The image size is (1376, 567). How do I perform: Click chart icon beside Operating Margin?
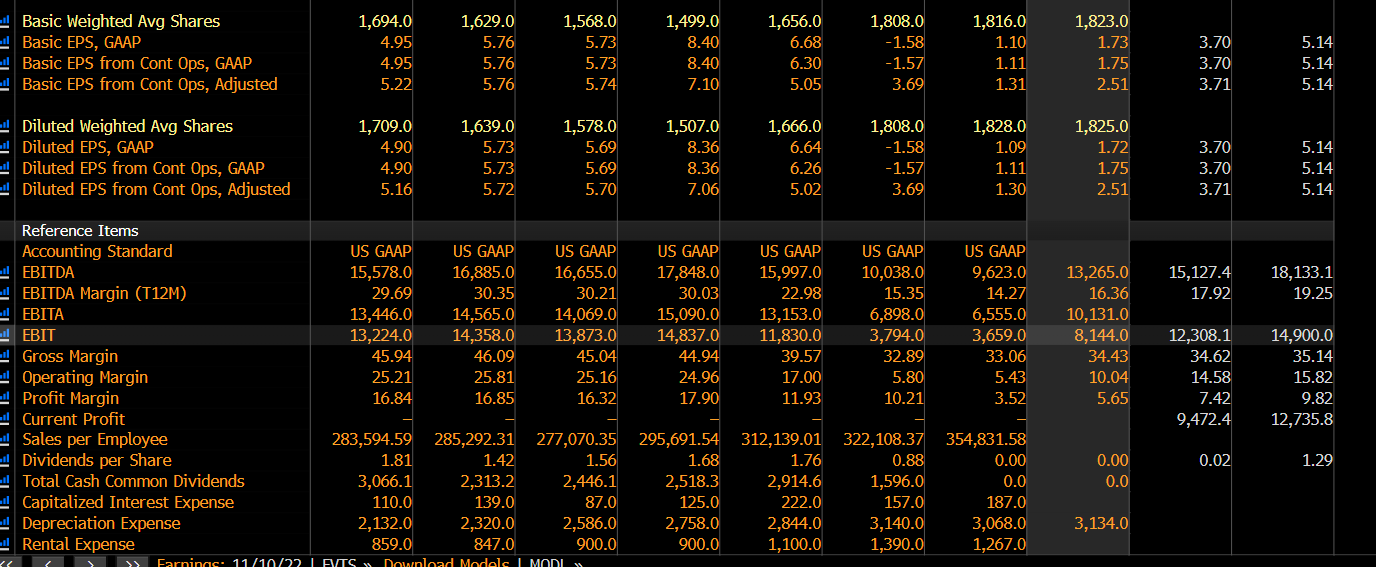[5, 377]
